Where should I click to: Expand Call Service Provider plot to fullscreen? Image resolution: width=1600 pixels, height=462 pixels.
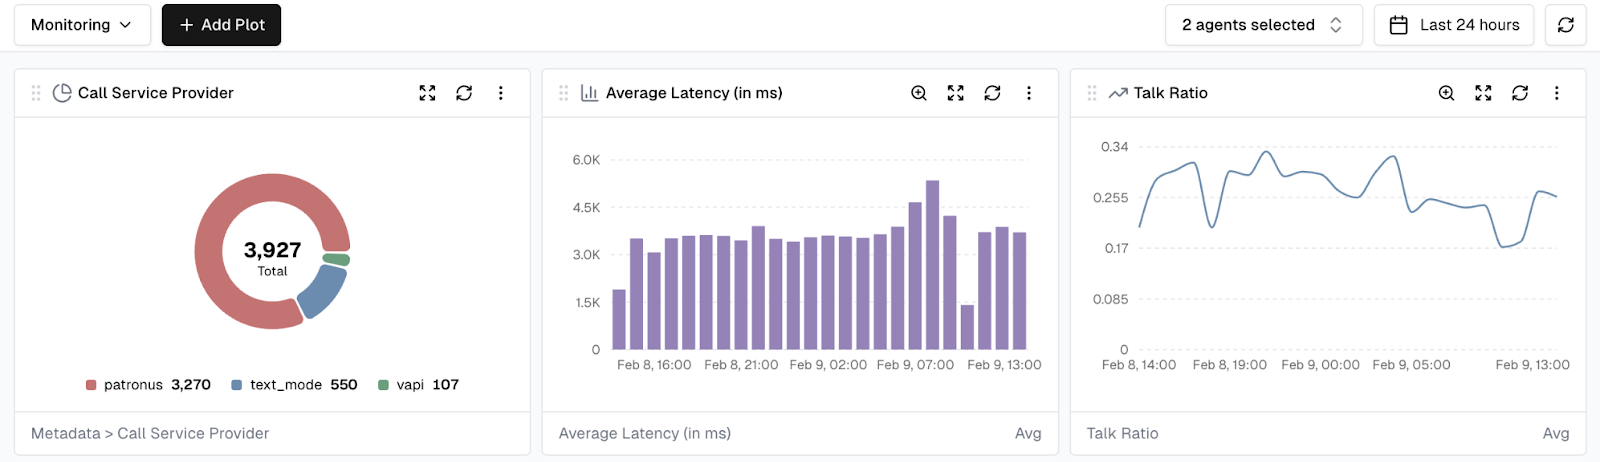coord(427,93)
